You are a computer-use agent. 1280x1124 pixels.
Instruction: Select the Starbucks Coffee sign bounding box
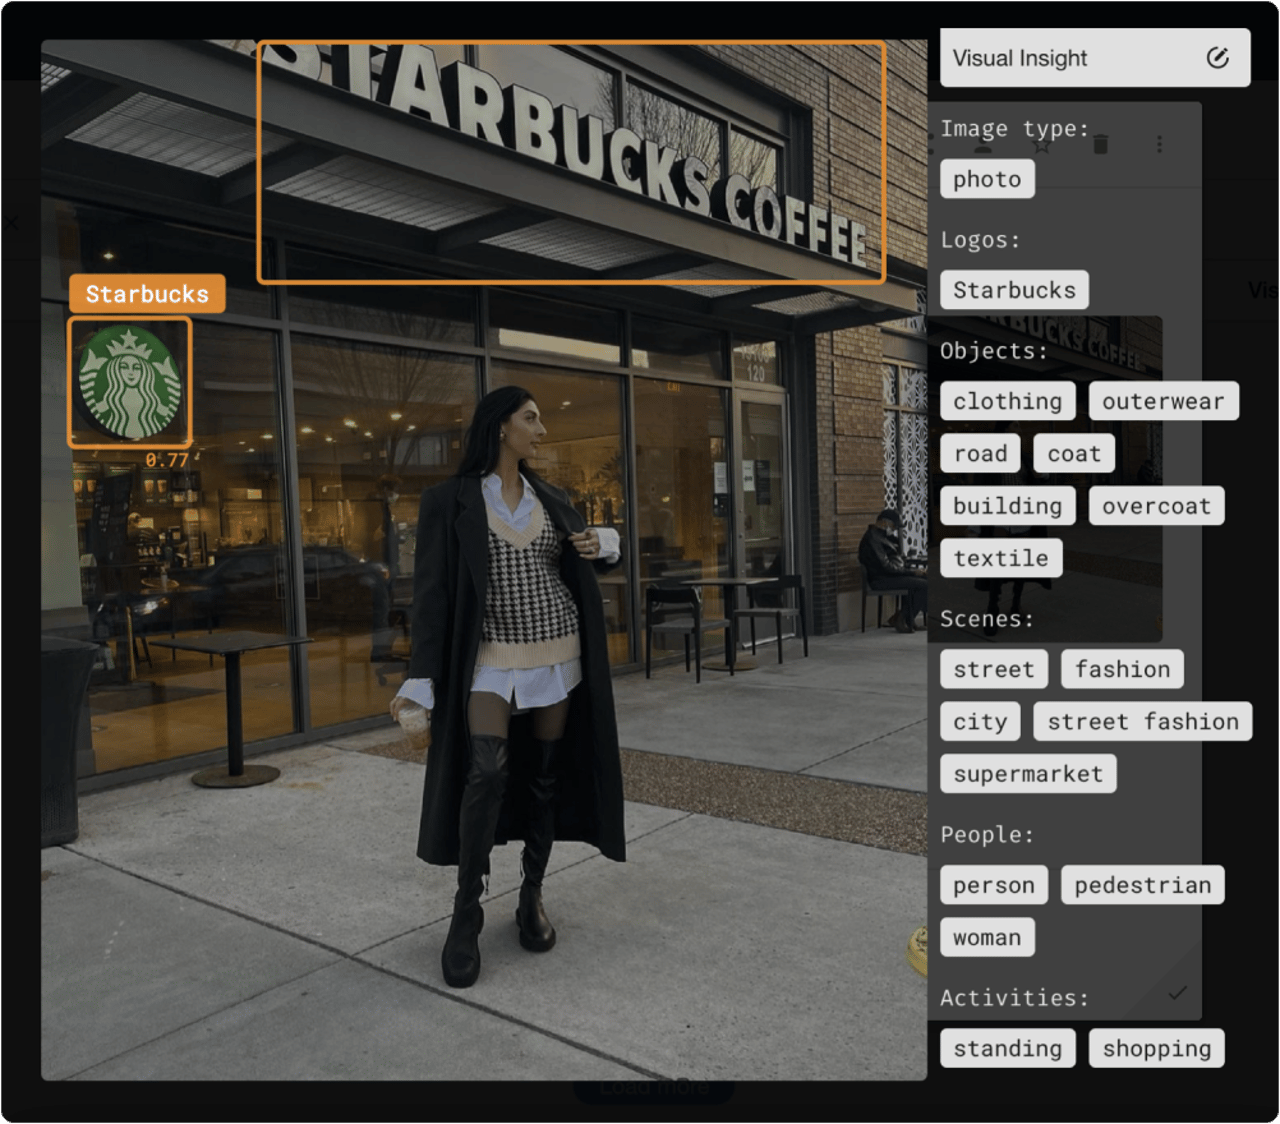pyautogui.click(x=571, y=163)
